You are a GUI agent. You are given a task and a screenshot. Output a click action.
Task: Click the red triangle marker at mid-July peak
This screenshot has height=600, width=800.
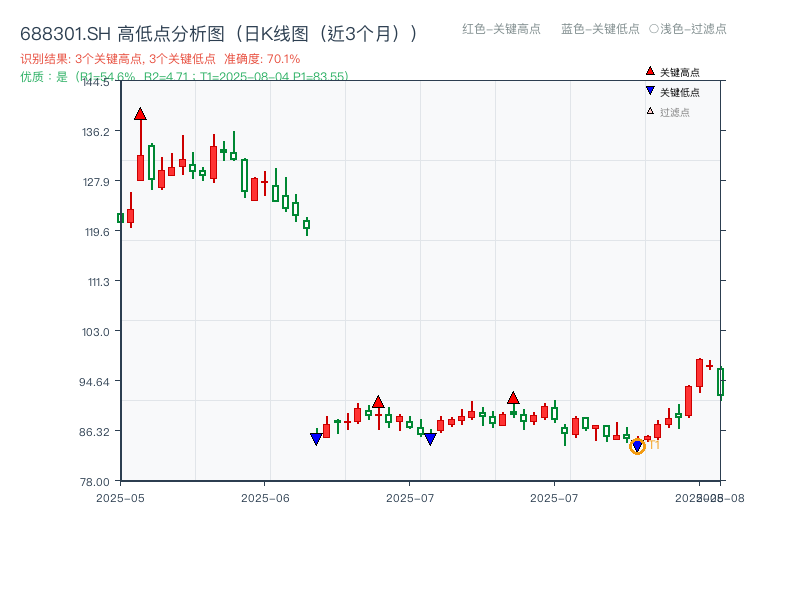(514, 398)
